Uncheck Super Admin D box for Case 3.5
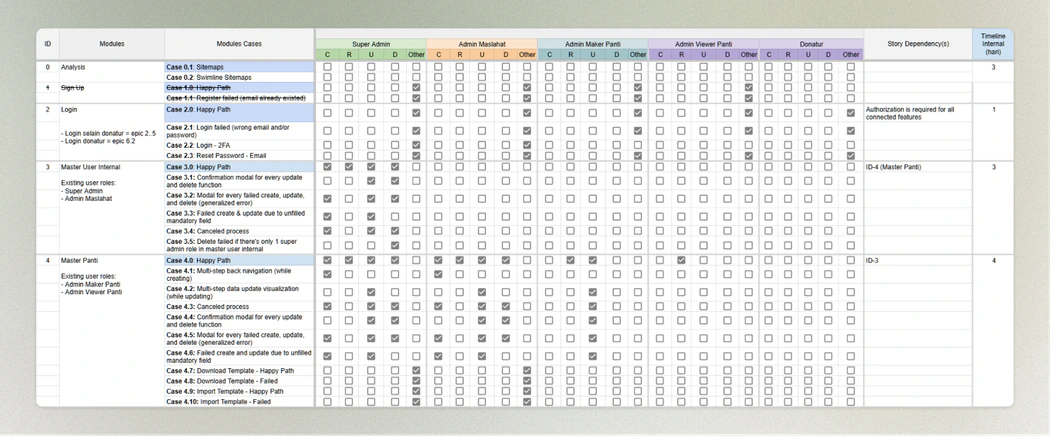Image resolution: width=1050 pixels, height=436 pixels. (394, 245)
